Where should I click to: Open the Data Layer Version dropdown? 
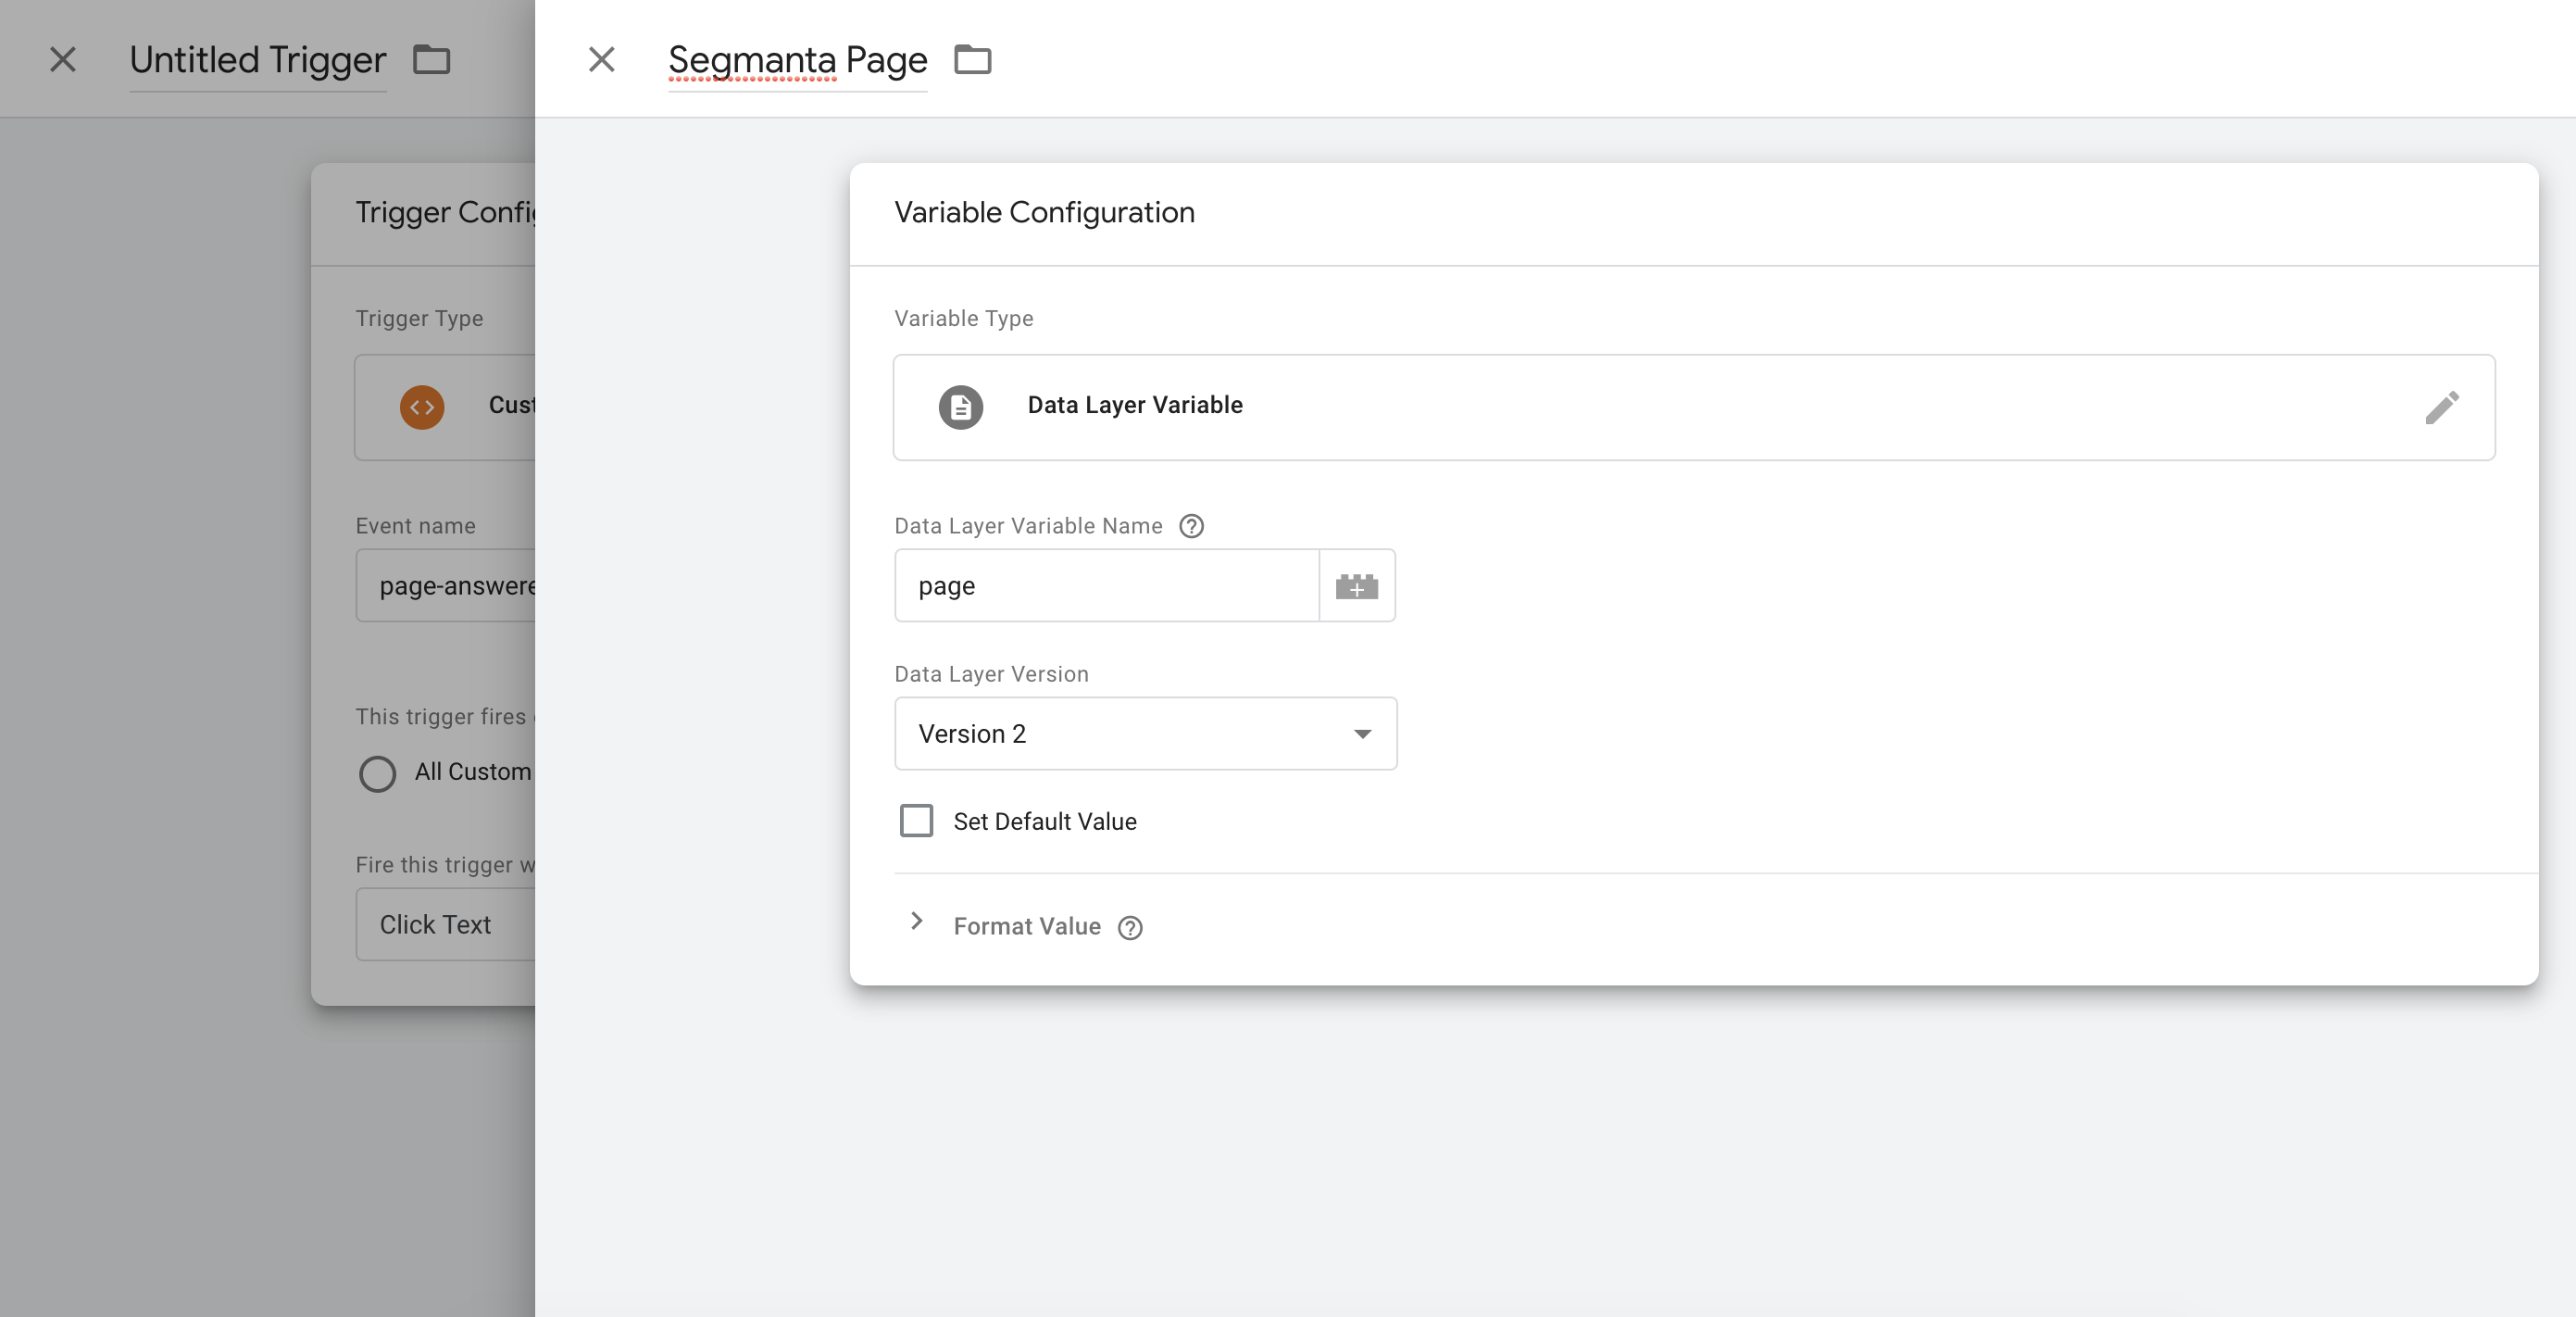pos(1145,734)
